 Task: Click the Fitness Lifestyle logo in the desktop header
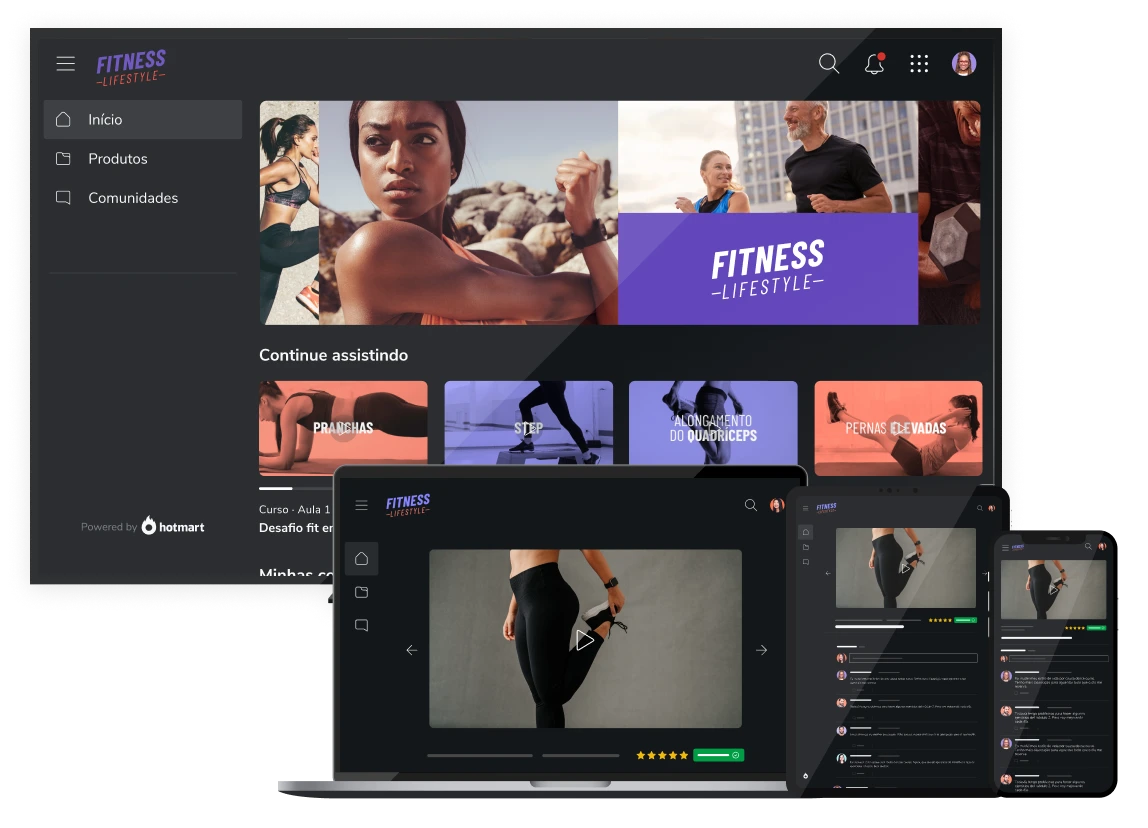click(131, 67)
